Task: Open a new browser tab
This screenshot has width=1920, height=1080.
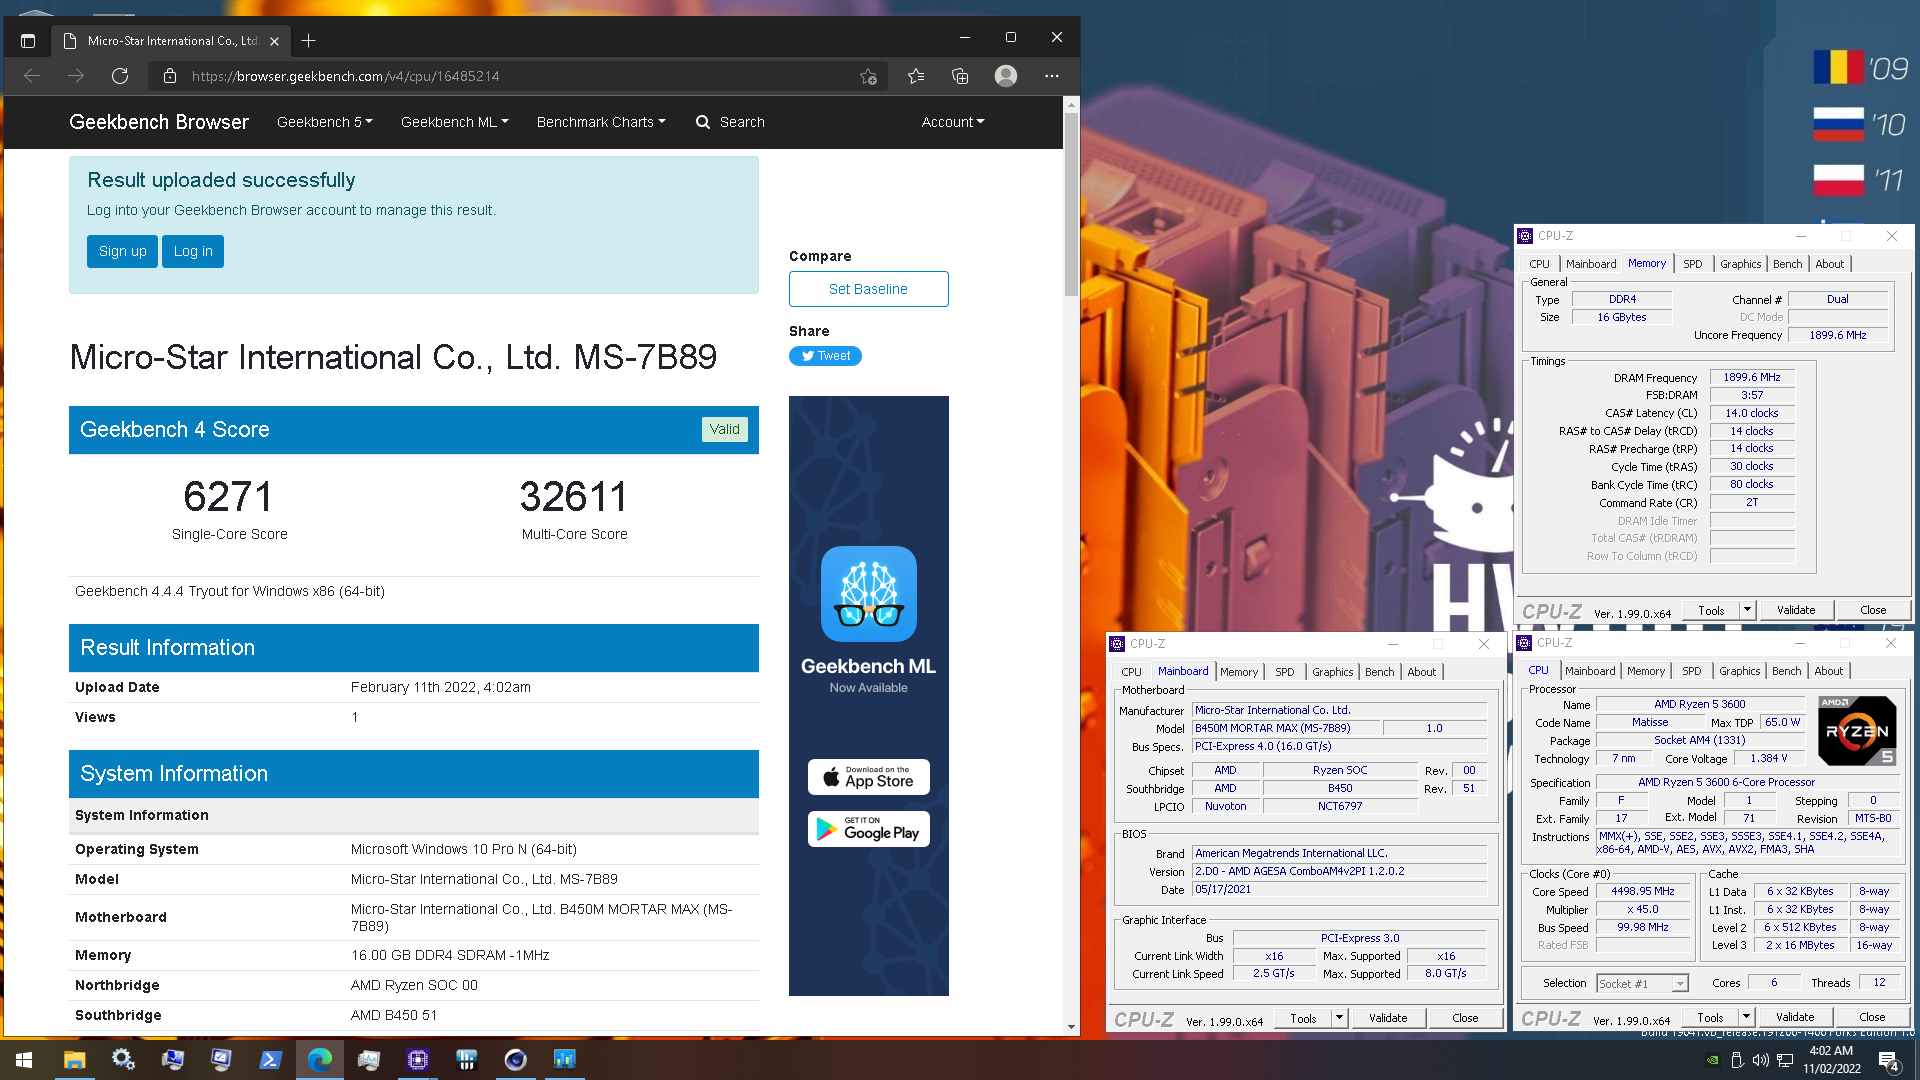Action: click(309, 41)
